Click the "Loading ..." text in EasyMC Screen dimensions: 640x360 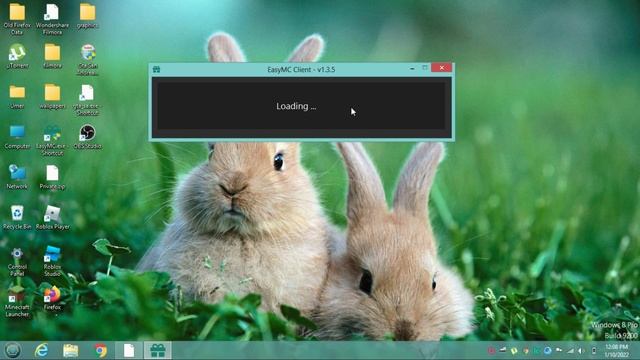pyautogui.click(x=296, y=106)
